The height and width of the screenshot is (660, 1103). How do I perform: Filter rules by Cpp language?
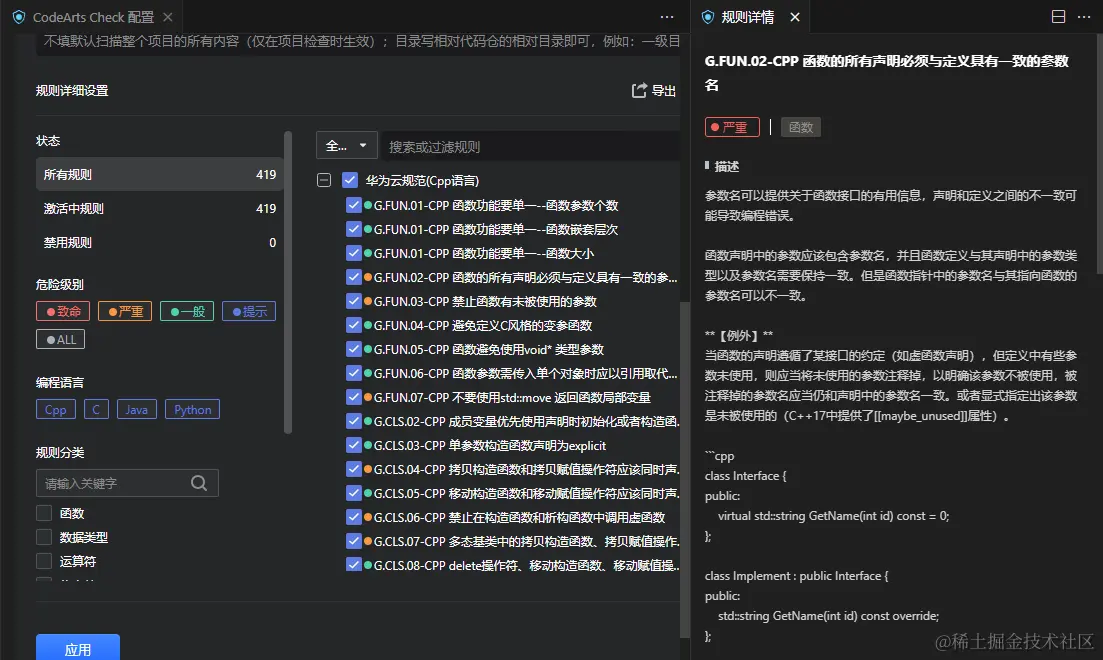tap(56, 410)
